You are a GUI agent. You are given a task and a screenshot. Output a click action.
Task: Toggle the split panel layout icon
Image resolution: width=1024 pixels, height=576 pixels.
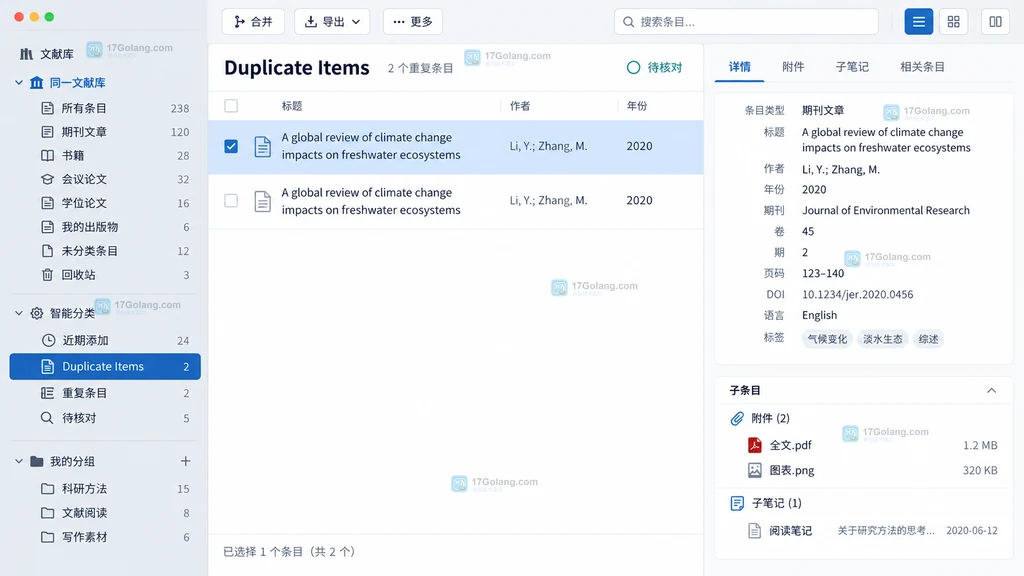[995, 22]
